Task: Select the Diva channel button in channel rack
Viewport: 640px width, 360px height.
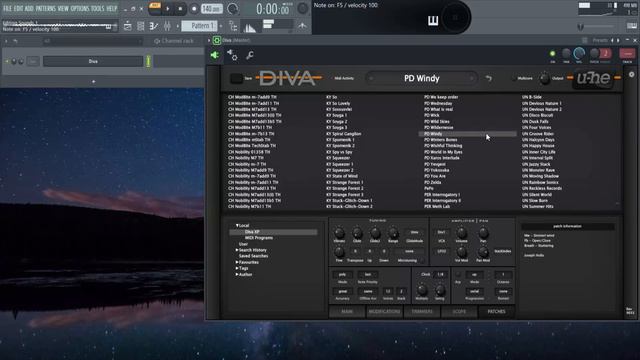Action: point(93,61)
